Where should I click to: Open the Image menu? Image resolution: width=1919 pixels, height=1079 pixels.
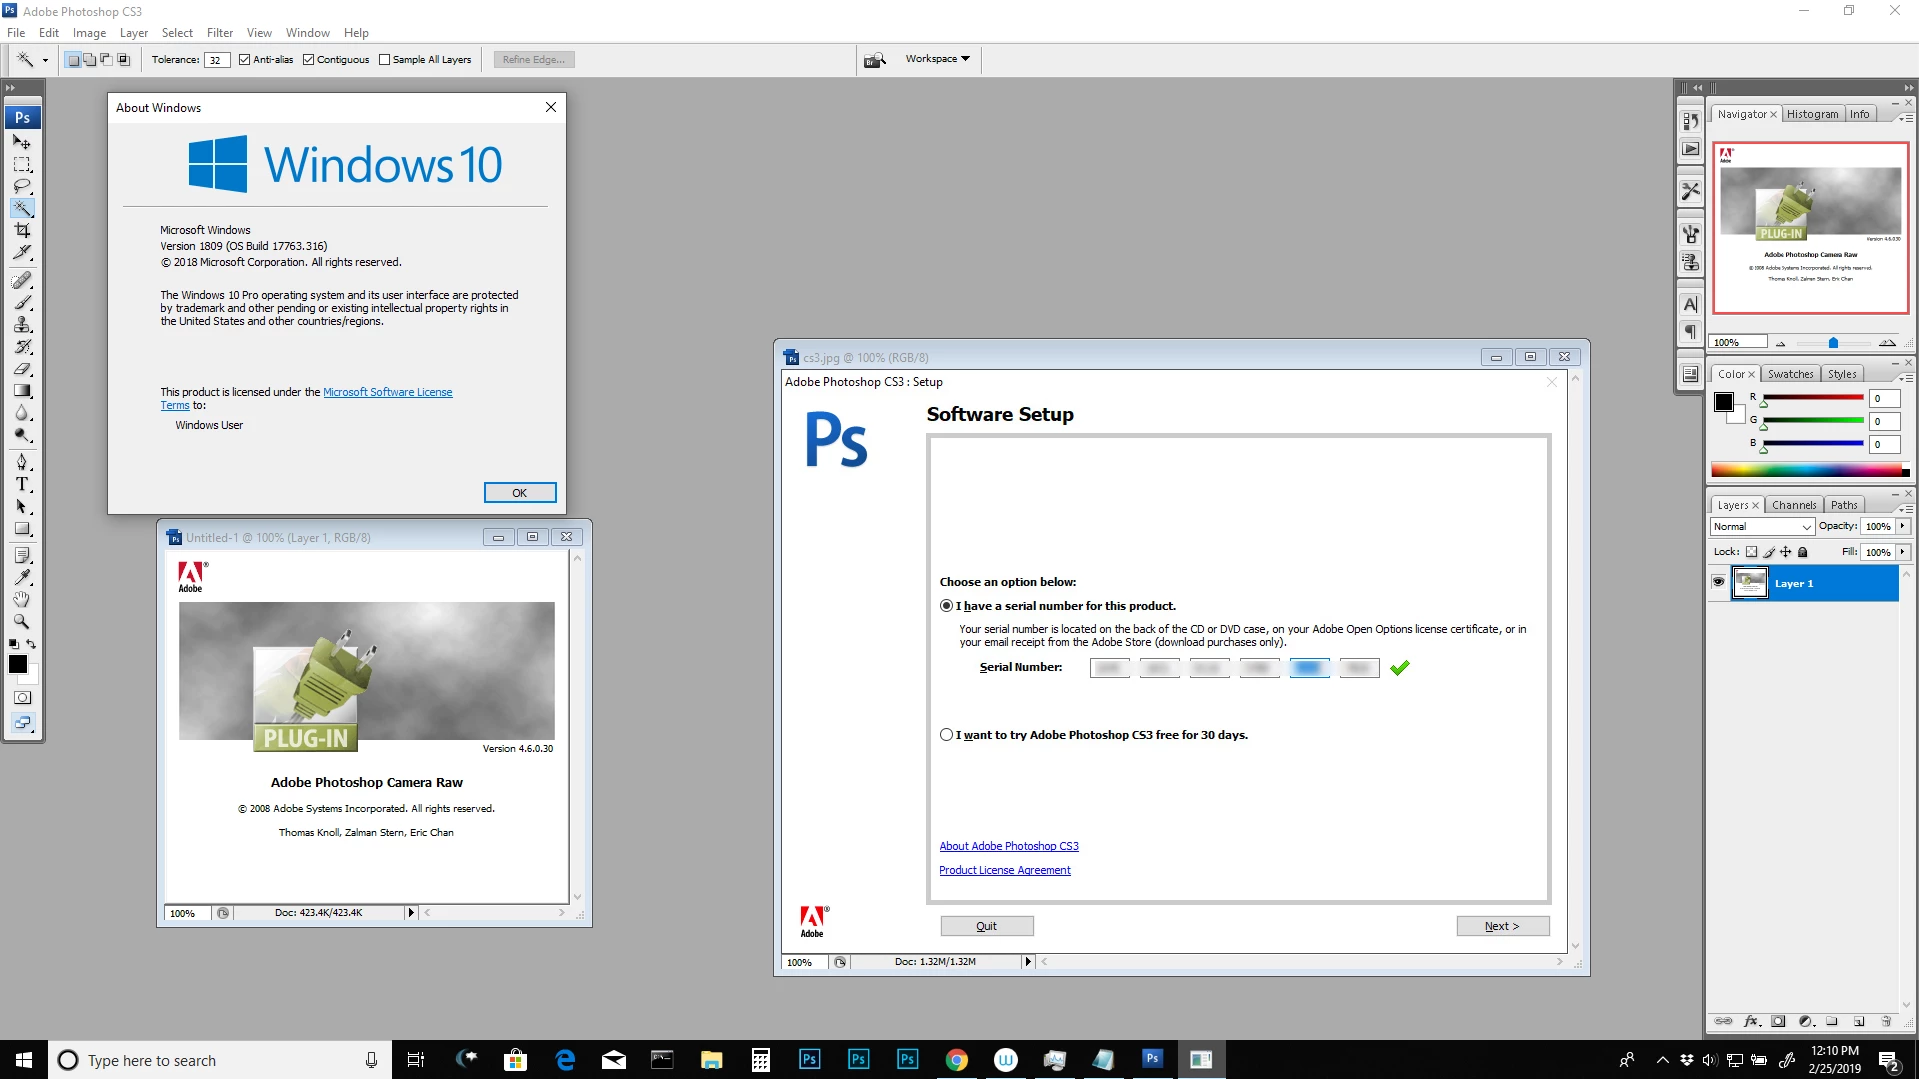point(89,33)
